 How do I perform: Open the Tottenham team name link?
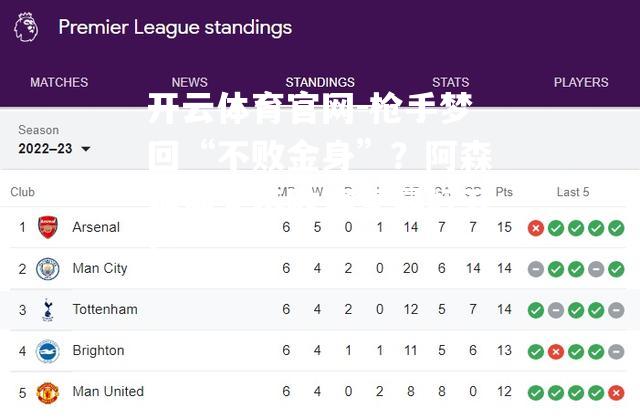point(105,309)
